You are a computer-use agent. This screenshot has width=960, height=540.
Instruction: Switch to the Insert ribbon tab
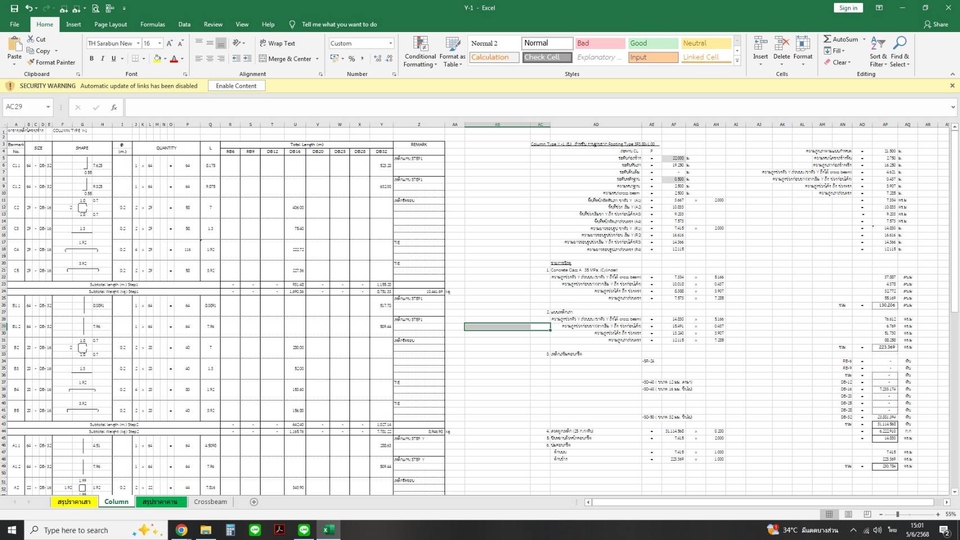[73, 24]
